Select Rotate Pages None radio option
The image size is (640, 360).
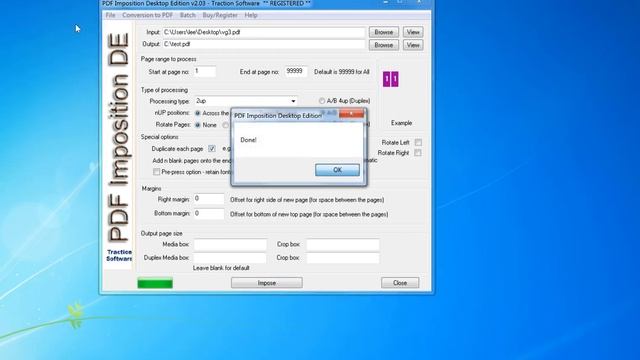pos(198,125)
